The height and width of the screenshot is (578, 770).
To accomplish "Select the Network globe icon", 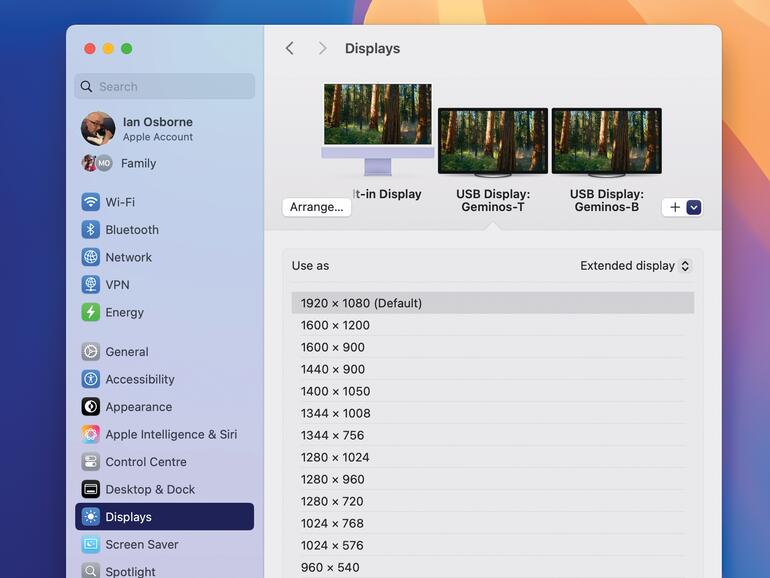I will coord(91,257).
